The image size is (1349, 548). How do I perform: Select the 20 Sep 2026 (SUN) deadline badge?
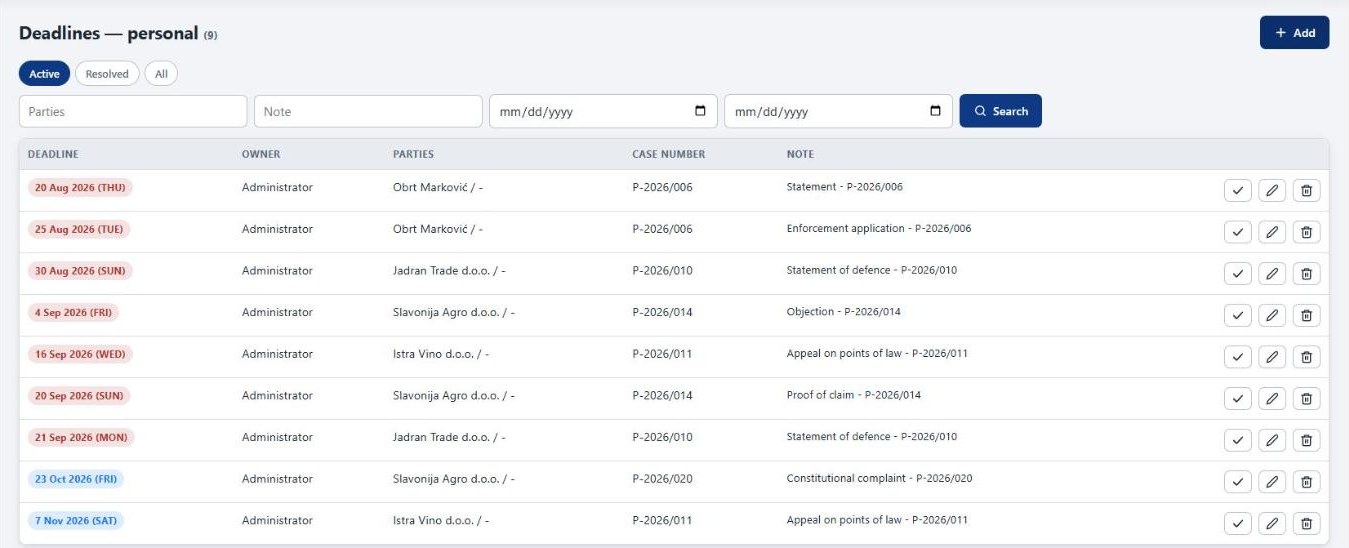79,396
